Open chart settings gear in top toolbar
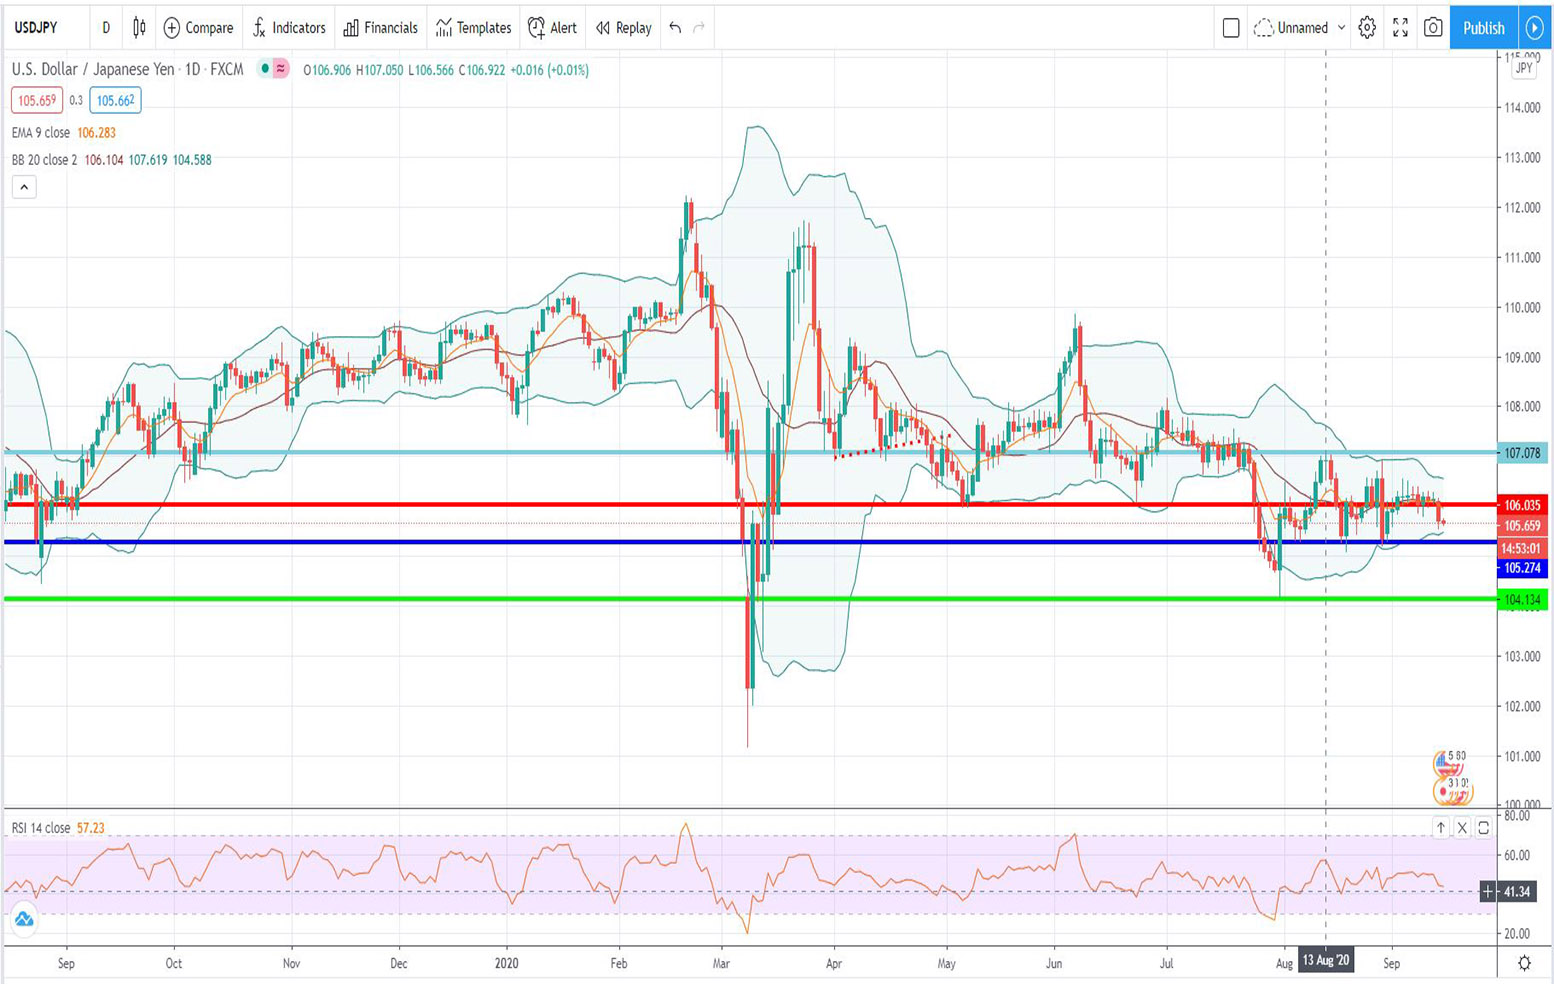This screenshot has height=984, width=1554. coord(1367,28)
